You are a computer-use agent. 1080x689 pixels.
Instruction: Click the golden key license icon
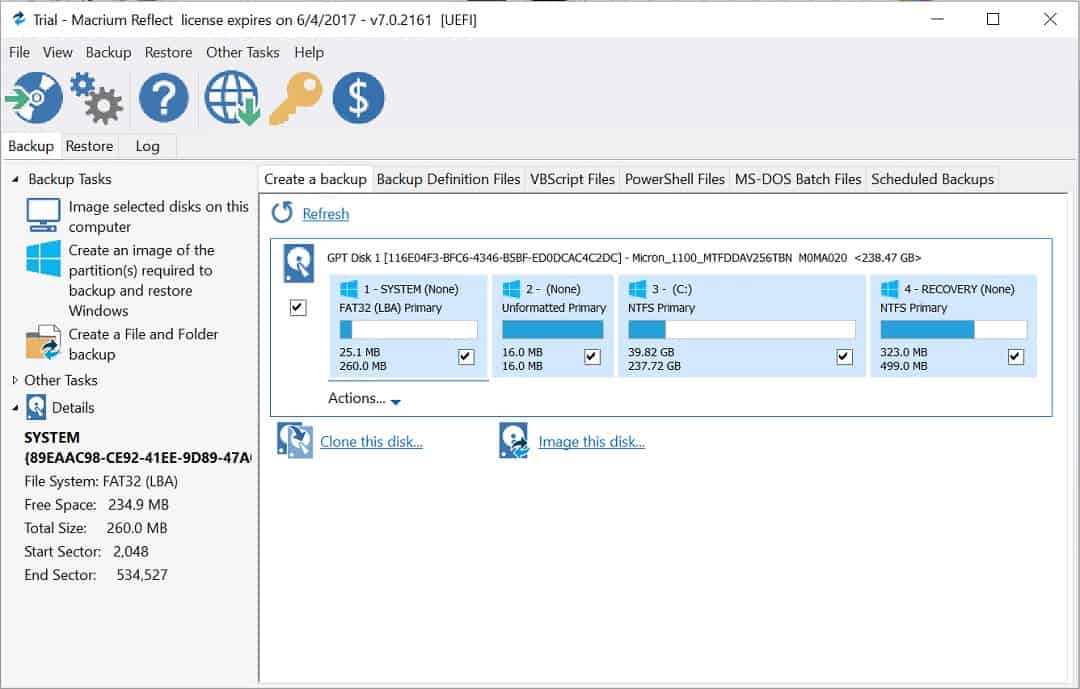(296, 98)
